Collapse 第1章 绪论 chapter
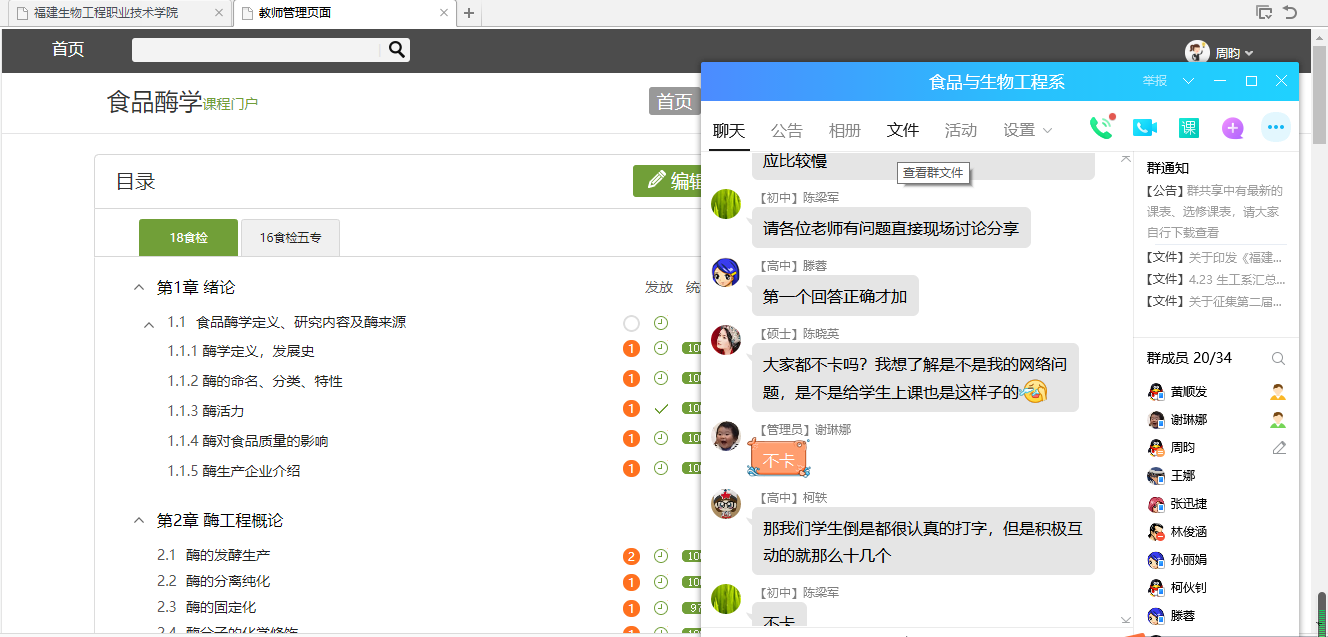Viewport: 1328px width, 637px height. [x=139, y=288]
